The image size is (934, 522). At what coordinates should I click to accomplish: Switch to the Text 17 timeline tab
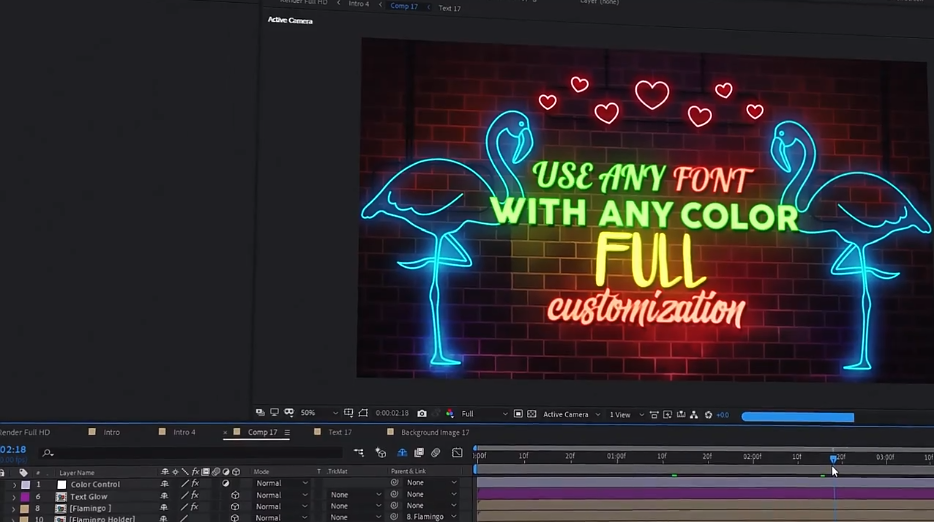340,432
